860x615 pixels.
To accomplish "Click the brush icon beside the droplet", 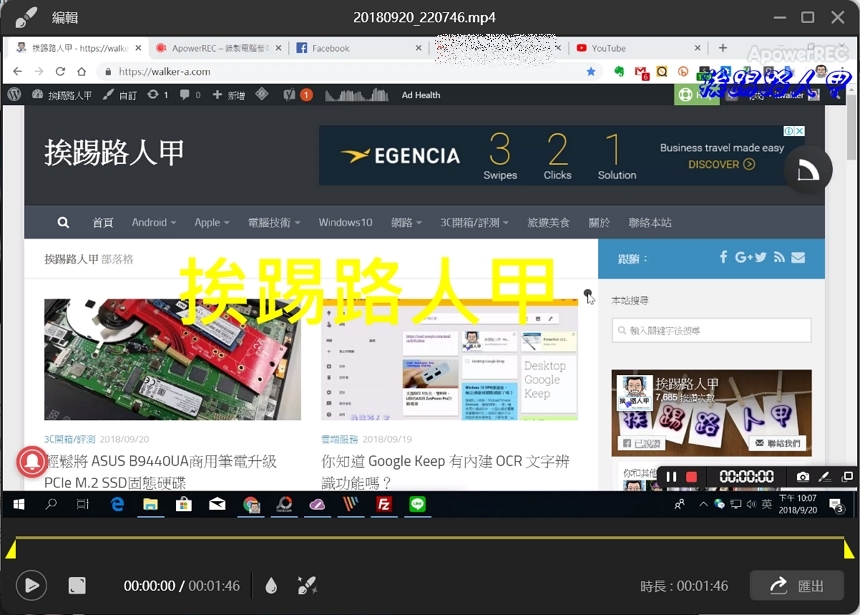I will pos(307,585).
